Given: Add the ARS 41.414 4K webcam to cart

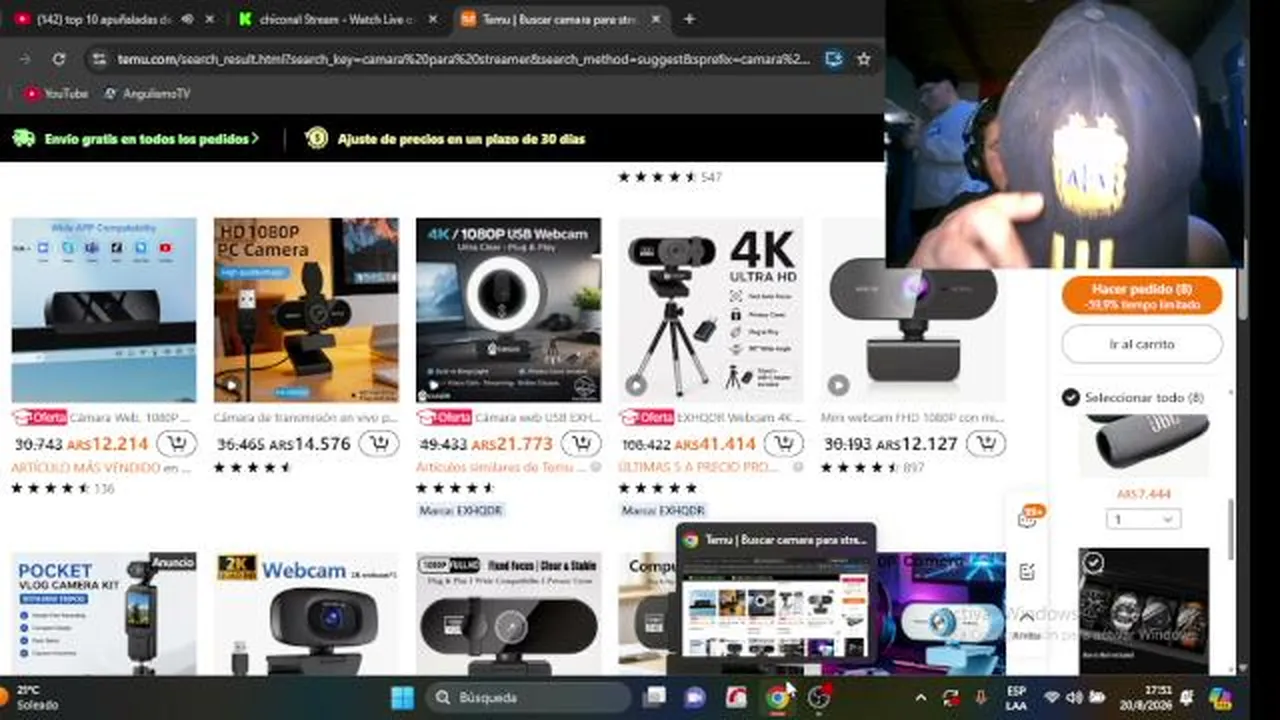Looking at the screenshot, I should (783, 443).
